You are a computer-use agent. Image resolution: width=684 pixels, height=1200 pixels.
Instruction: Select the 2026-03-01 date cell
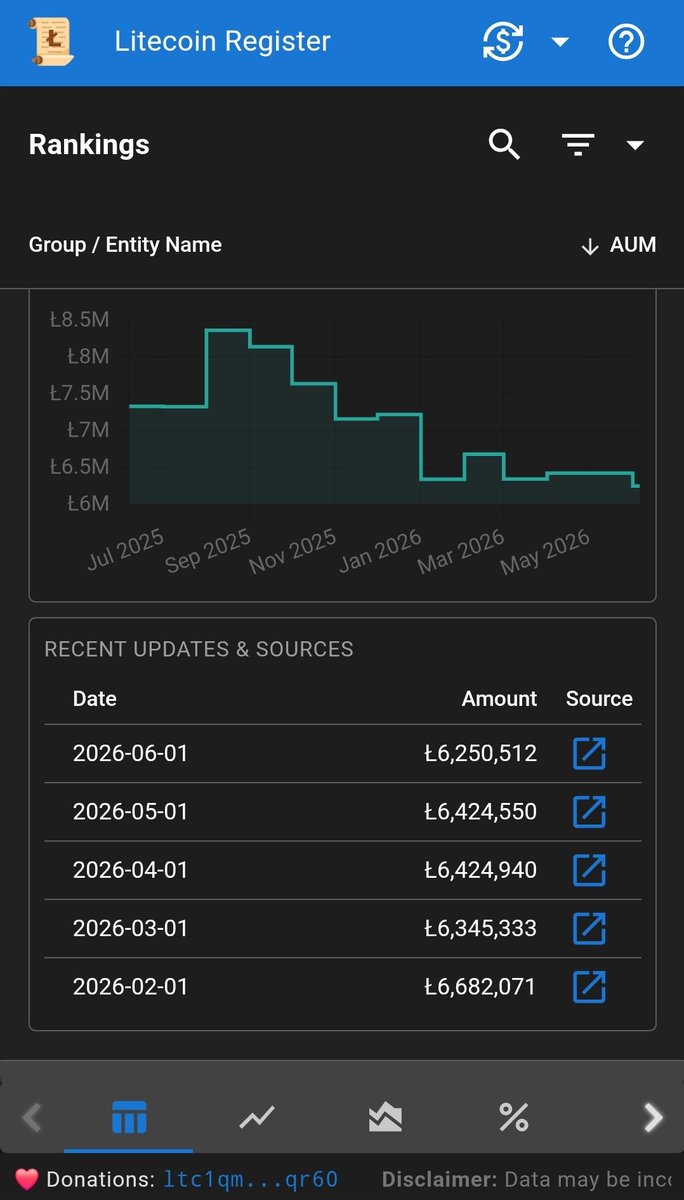(130, 928)
